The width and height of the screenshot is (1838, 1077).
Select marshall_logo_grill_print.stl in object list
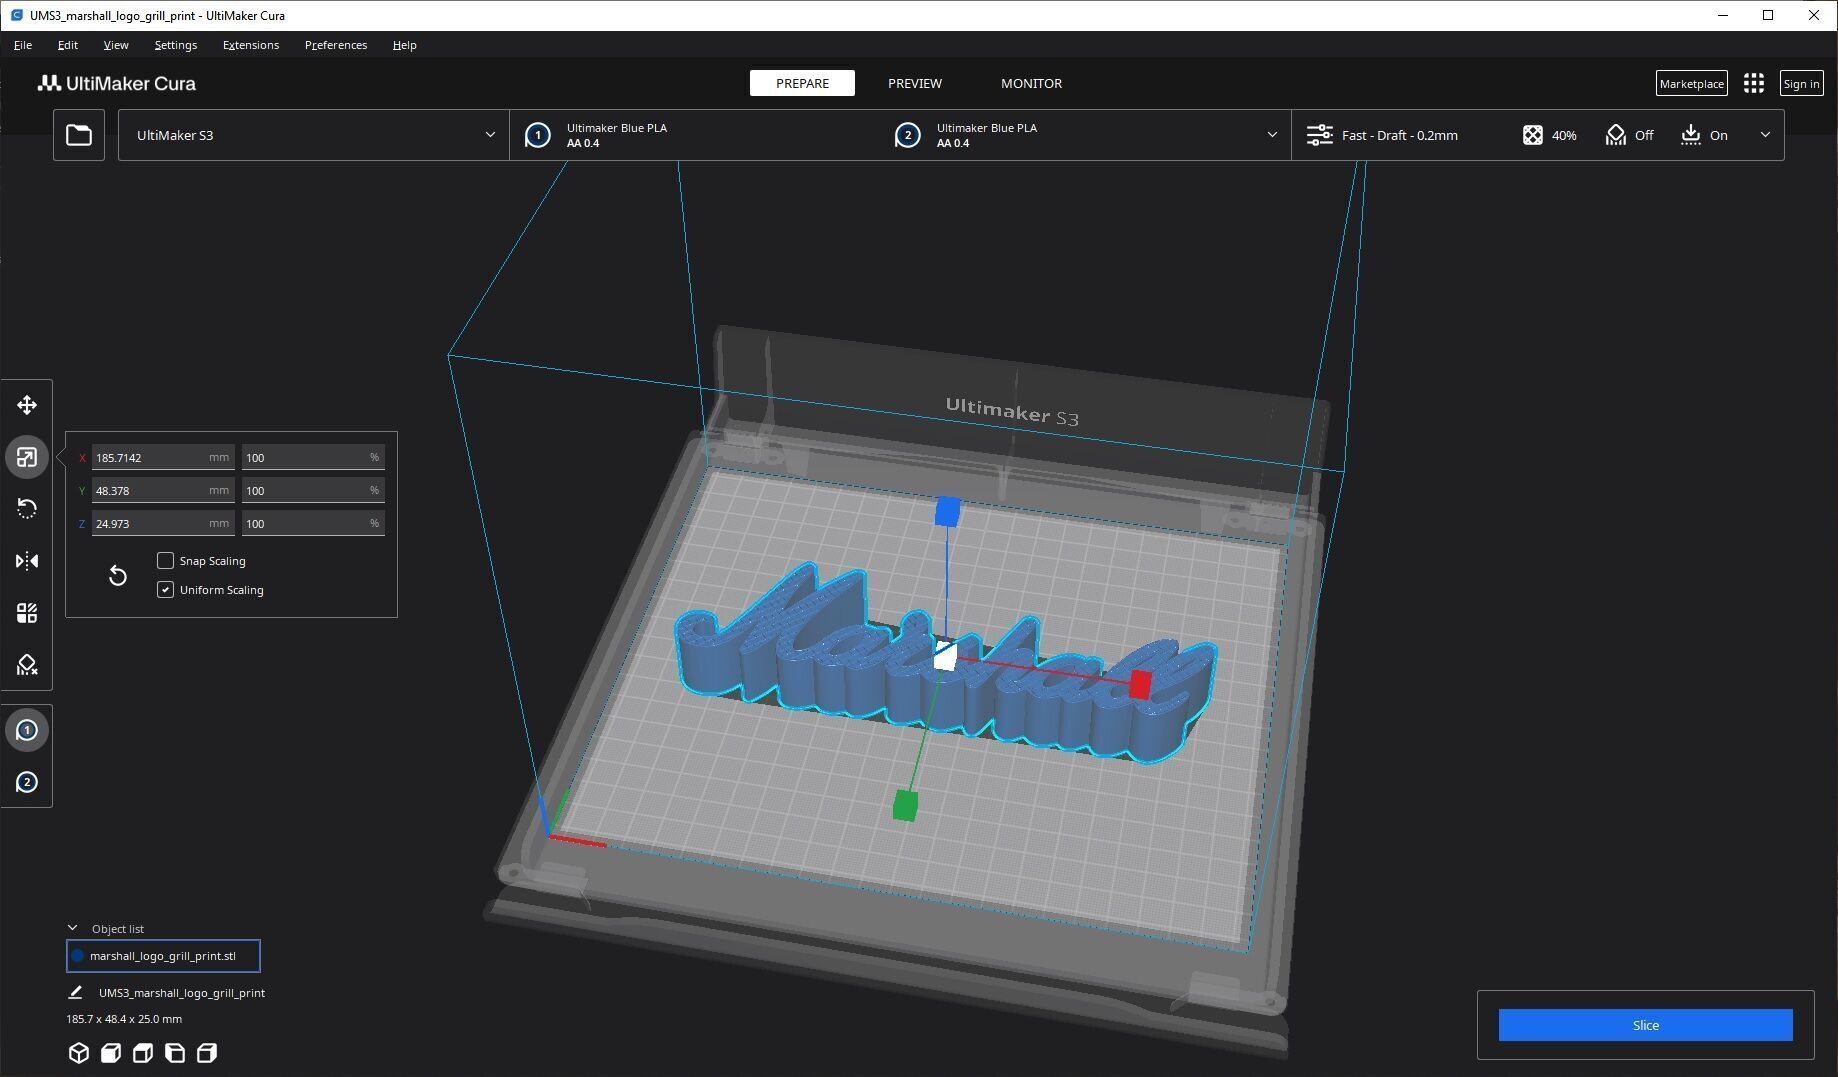click(x=163, y=956)
